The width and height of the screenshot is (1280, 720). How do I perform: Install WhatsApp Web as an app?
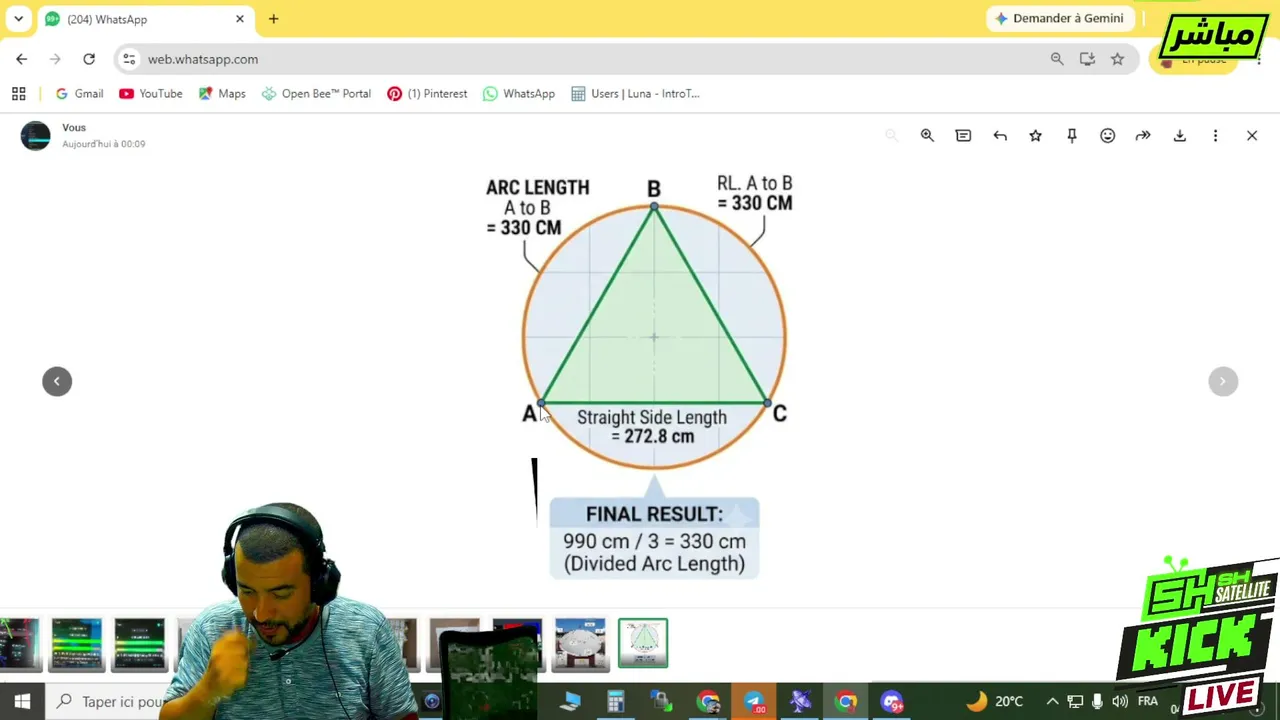coord(1087,59)
